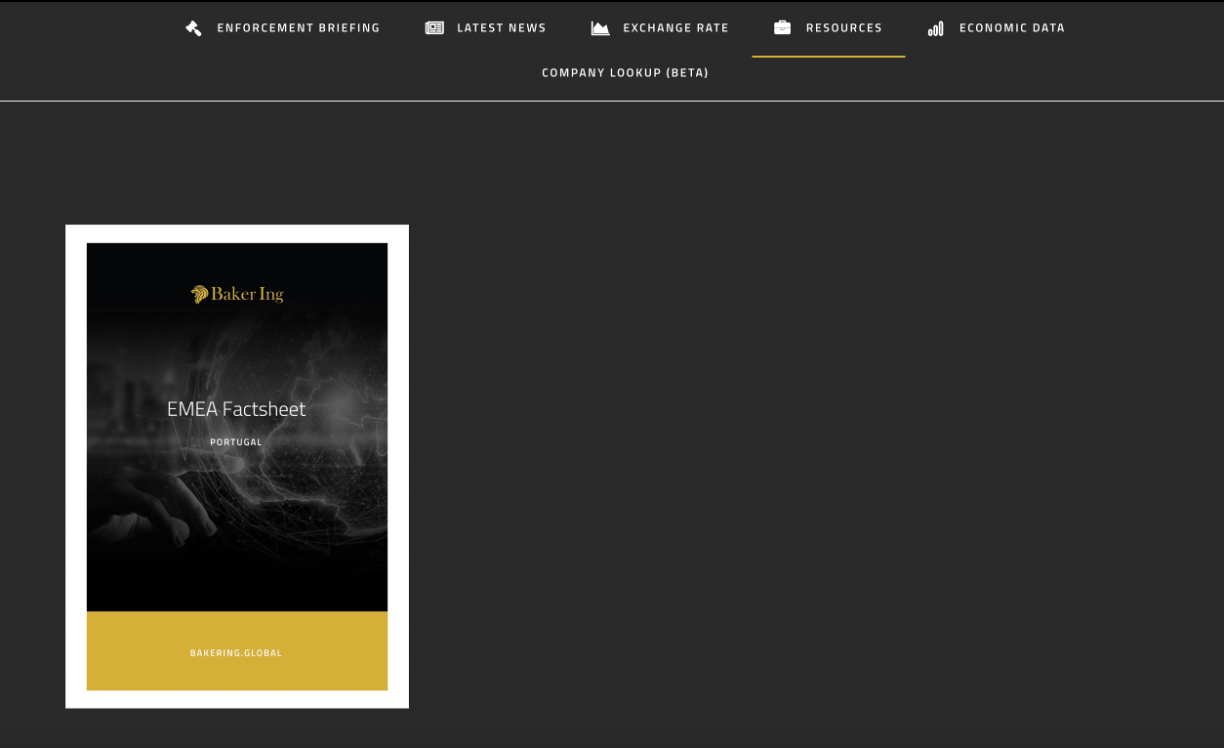Click the gold underline beneath Resources
The image size is (1224, 748).
[x=828, y=57]
